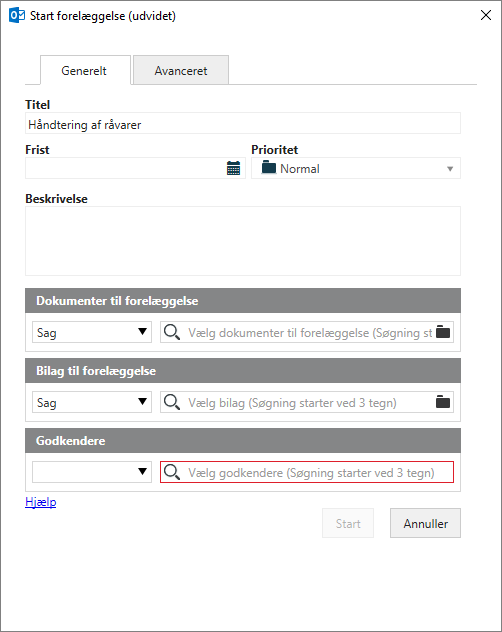The image size is (502, 632).
Task: Expand the Prioritet dropdown
Action: click(450, 169)
